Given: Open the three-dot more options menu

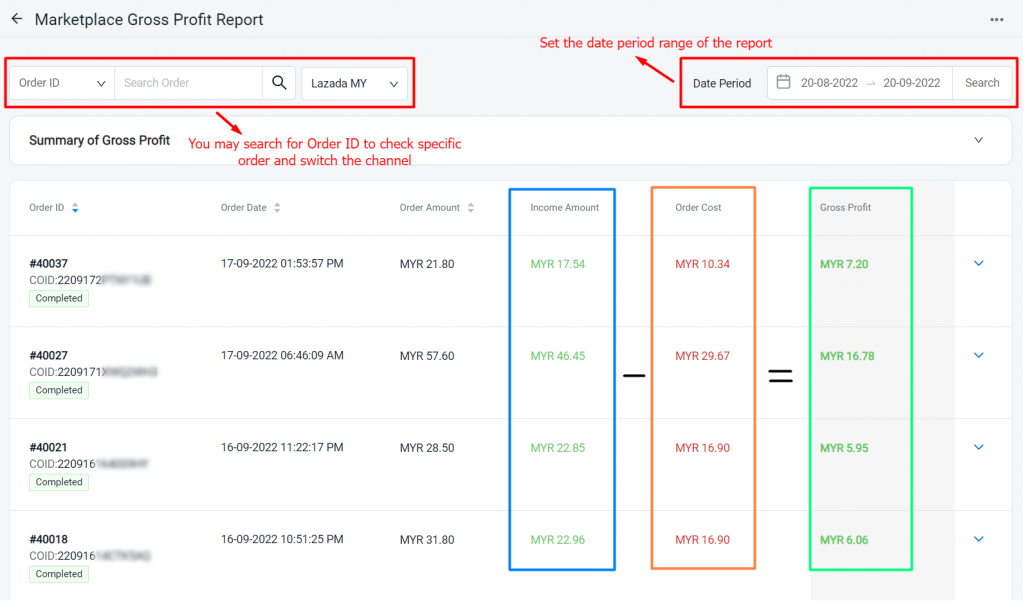Looking at the screenshot, I should pos(996,19).
